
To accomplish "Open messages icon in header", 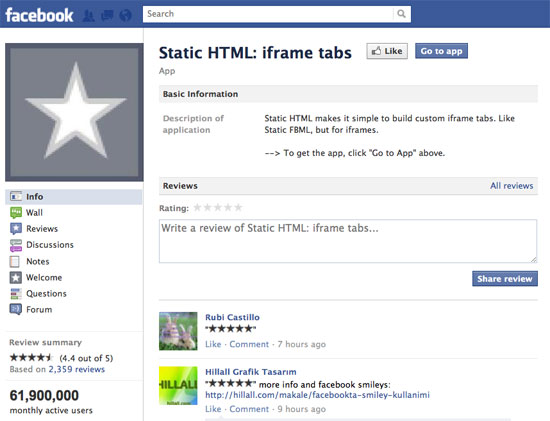I will pos(107,15).
